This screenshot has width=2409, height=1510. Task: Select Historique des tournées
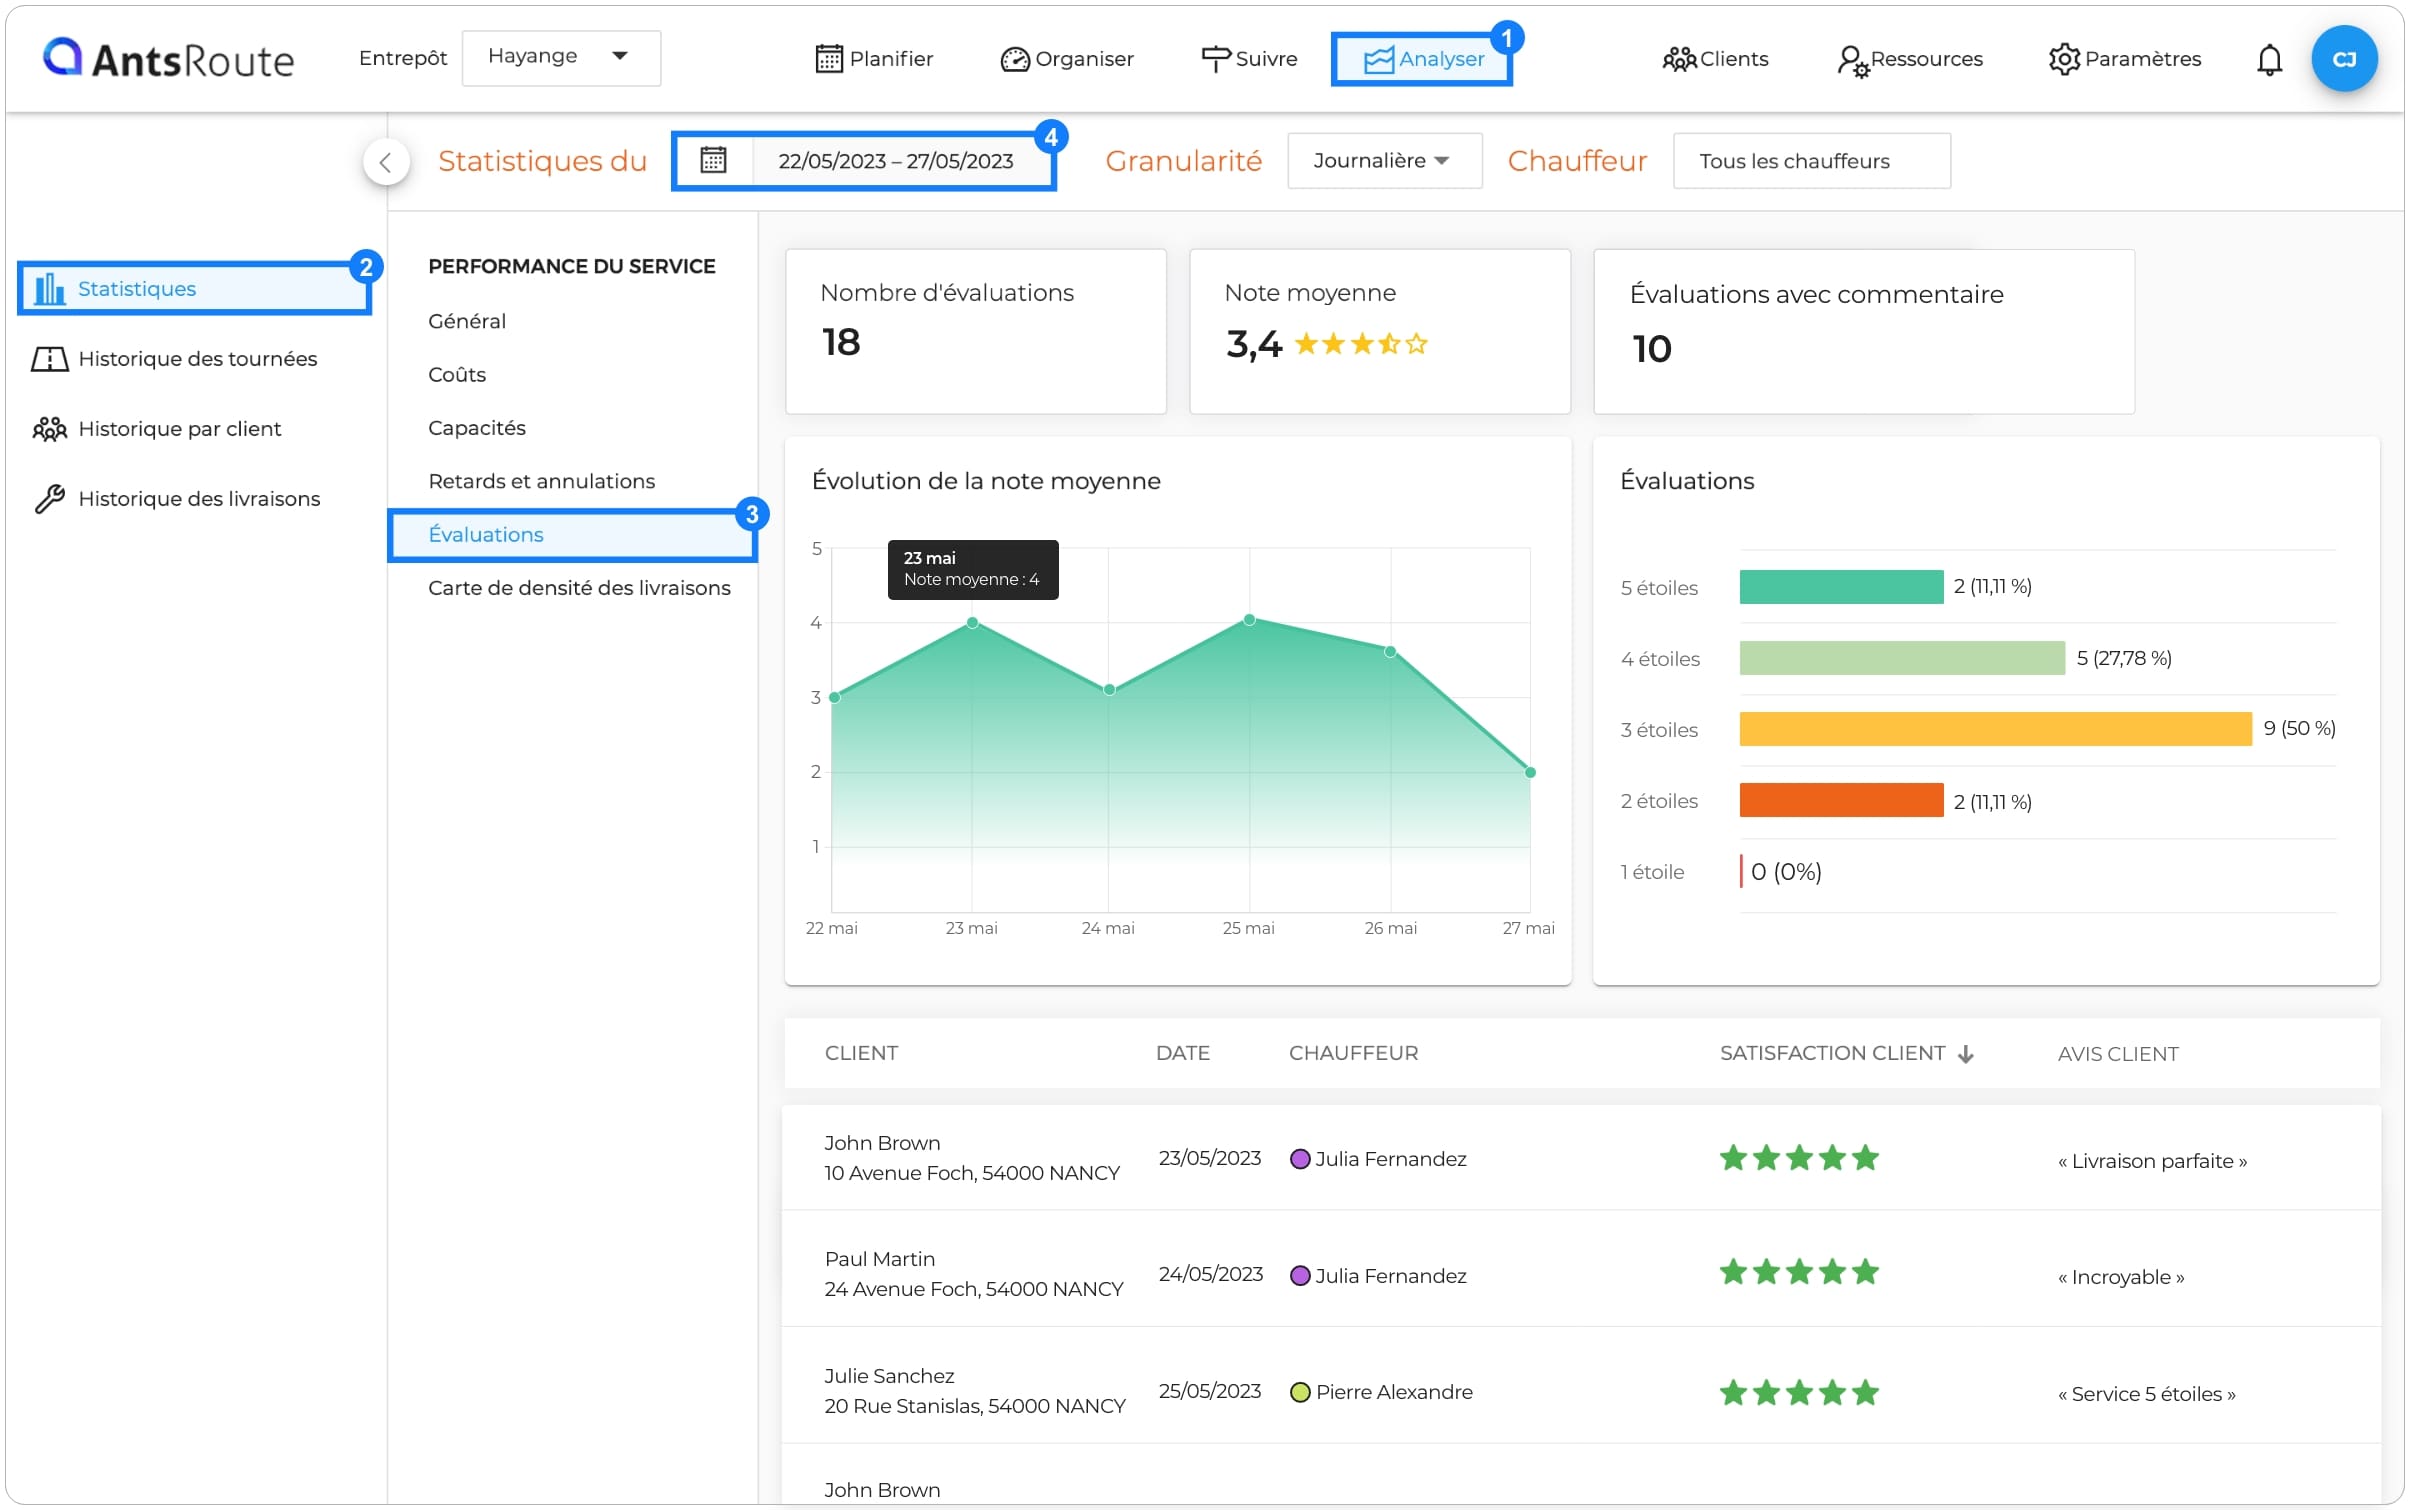(175, 359)
